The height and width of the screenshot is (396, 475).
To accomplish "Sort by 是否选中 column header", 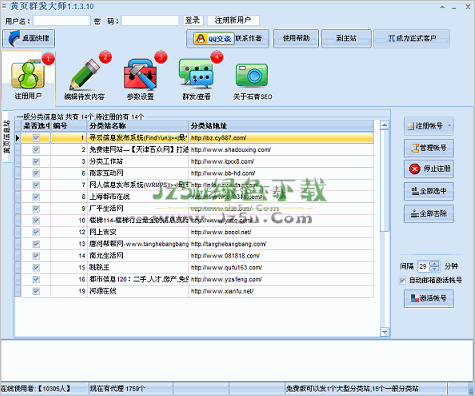I will [x=36, y=126].
